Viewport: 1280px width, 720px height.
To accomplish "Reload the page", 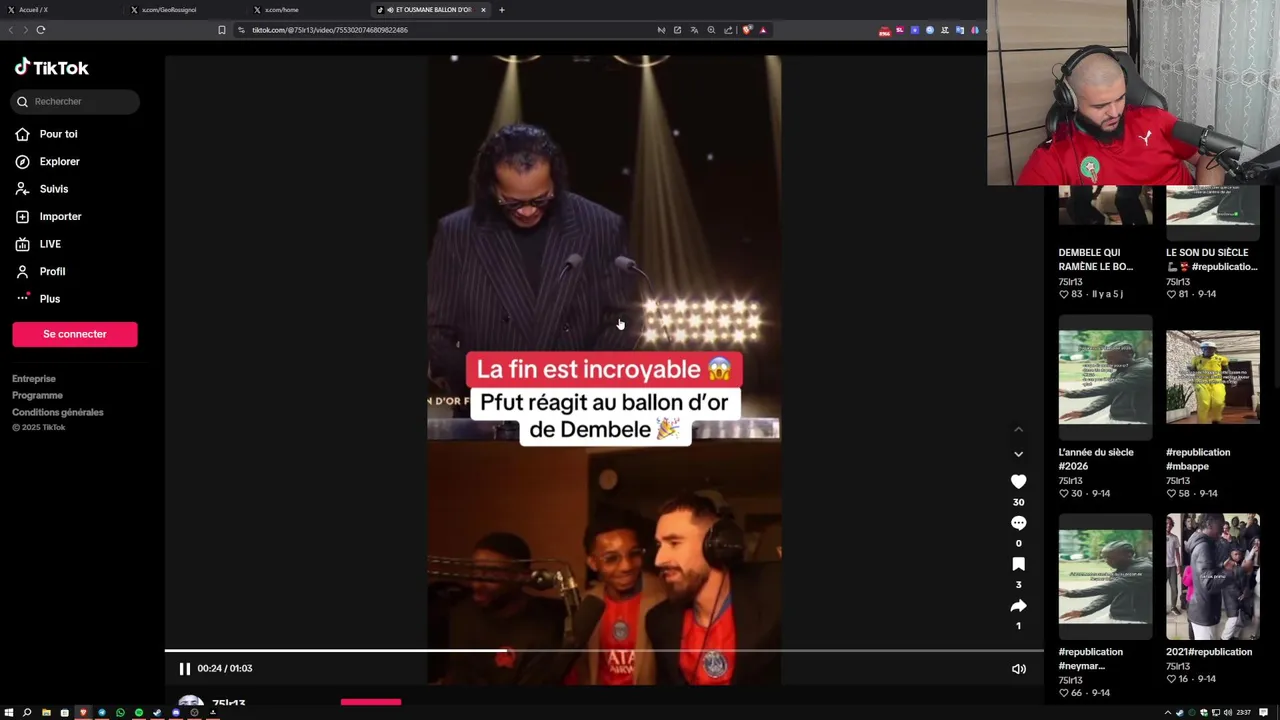I will pyautogui.click(x=41, y=30).
